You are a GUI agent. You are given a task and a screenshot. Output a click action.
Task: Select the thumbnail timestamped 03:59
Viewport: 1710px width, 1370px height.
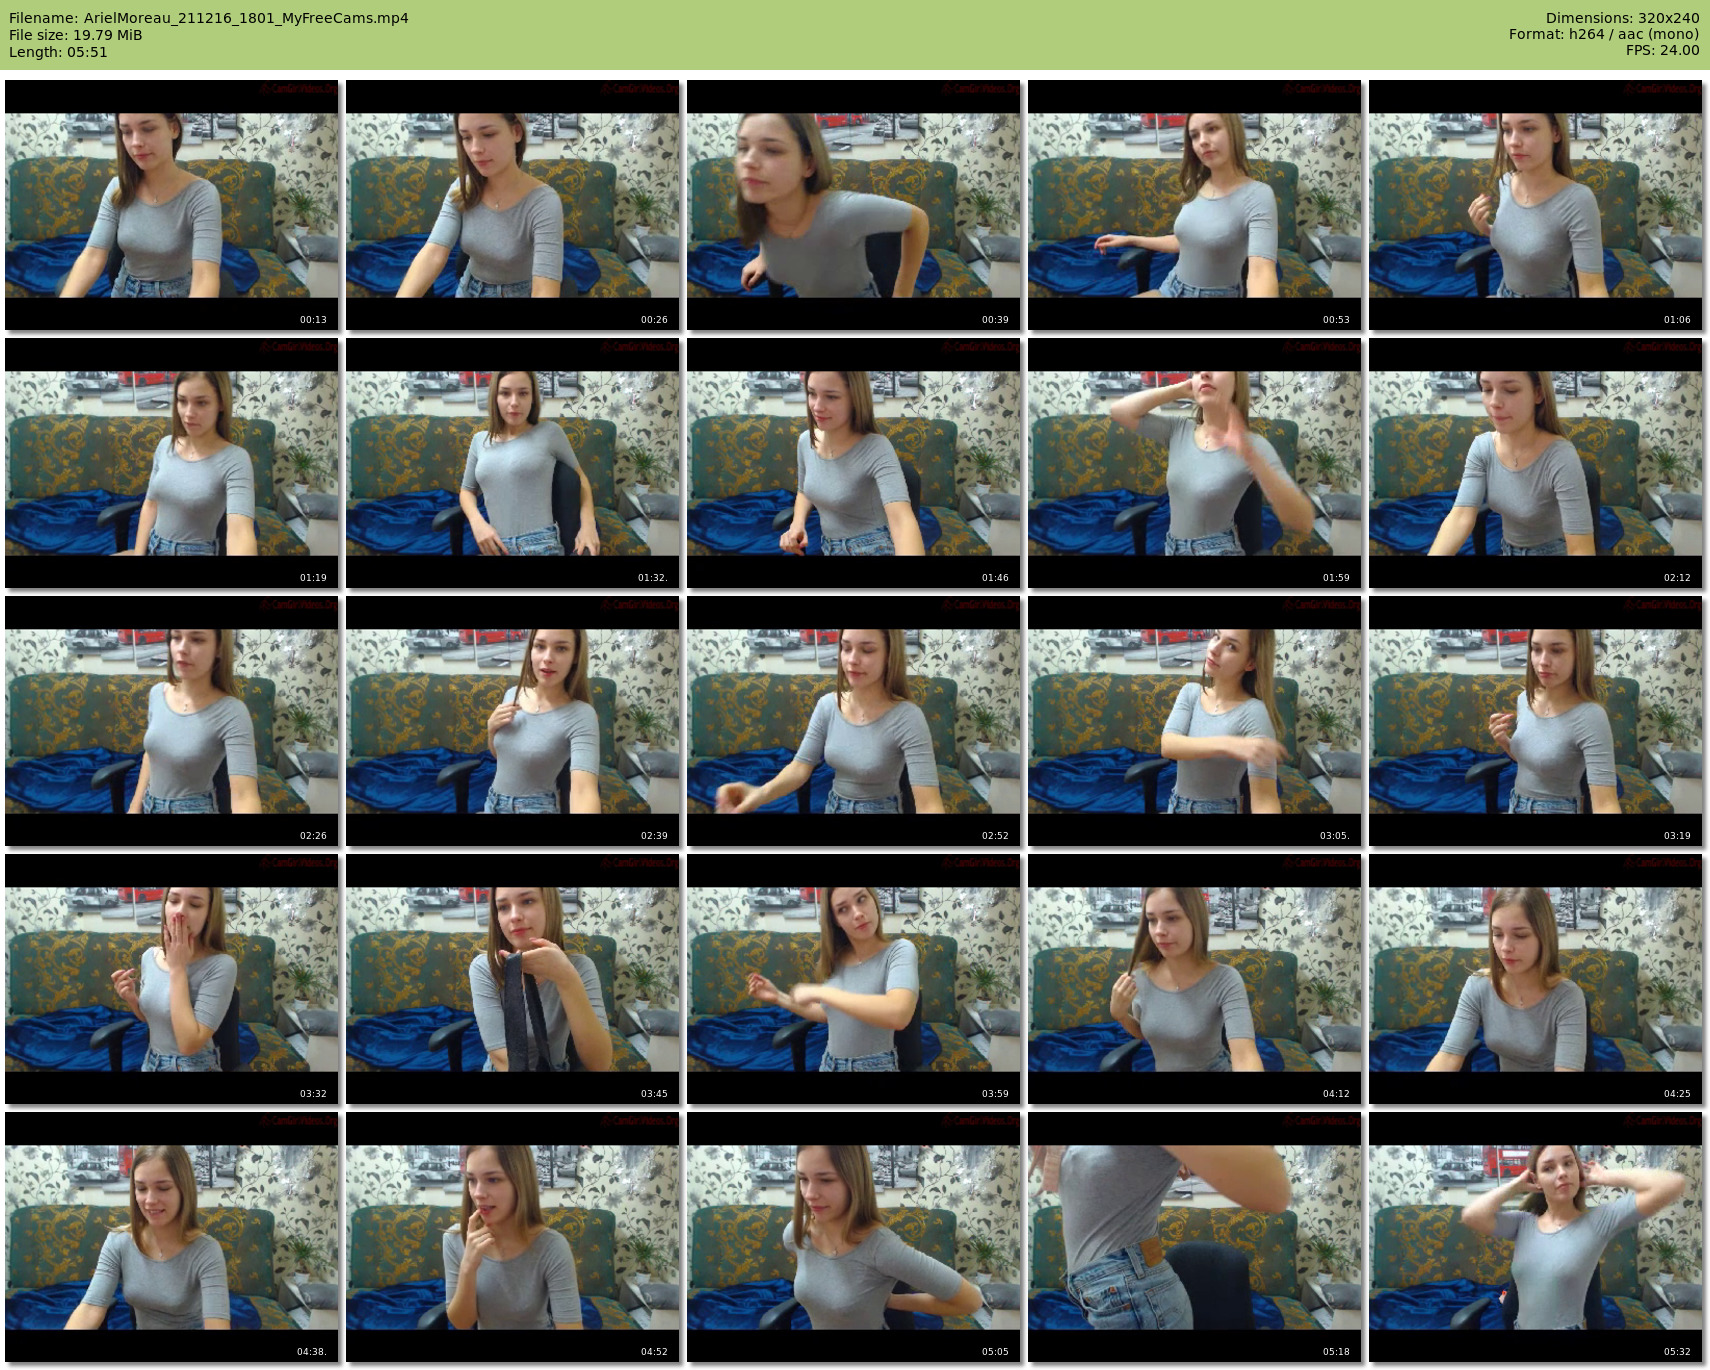(853, 979)
